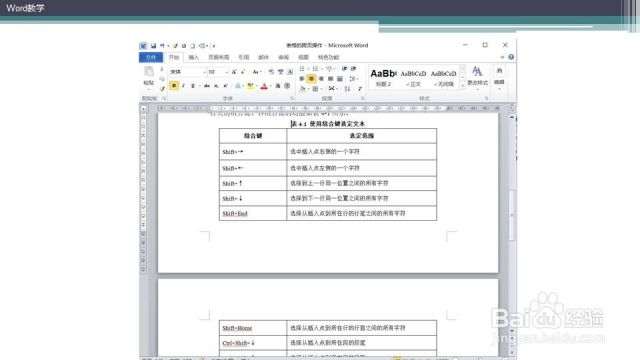Toggle Underline formatting
The width and height of the screenshot is (640, 360).
[193, 86]
